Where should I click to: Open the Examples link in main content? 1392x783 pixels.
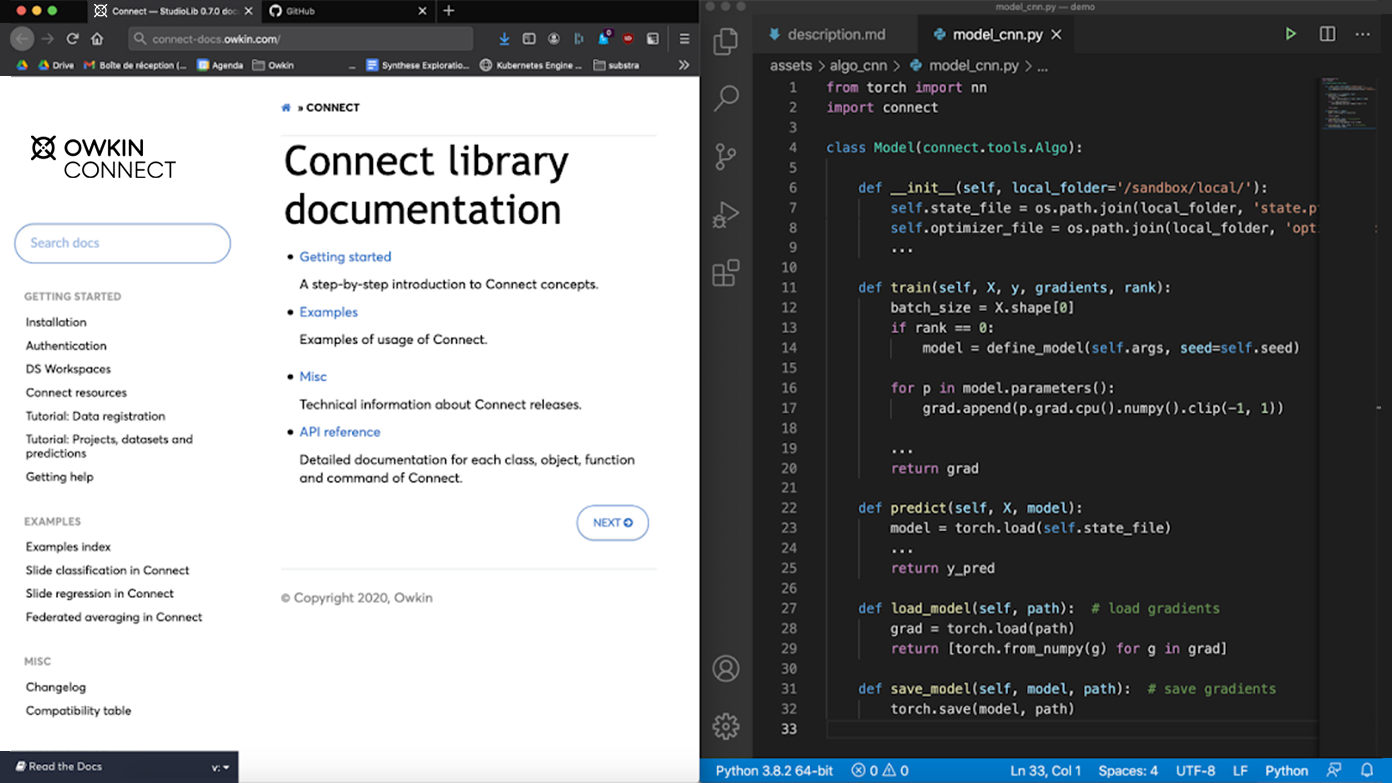[328, 312]
